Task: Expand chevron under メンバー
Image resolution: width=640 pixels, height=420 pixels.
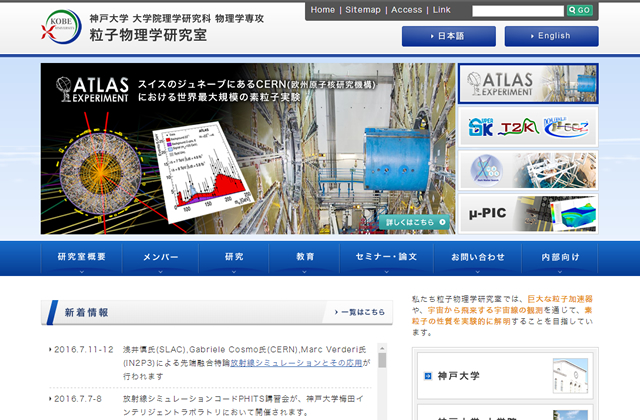Action: [160, 272]
